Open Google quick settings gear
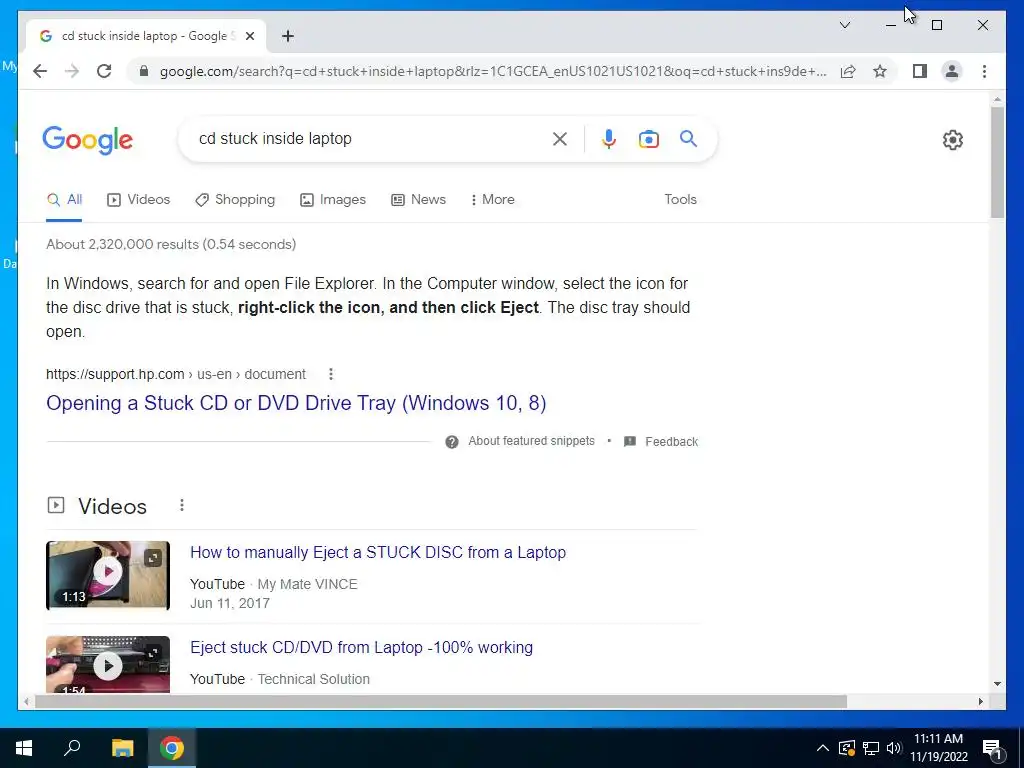Image resolution: width=1024 pixels, height=768 pixels. coord(953,140)
